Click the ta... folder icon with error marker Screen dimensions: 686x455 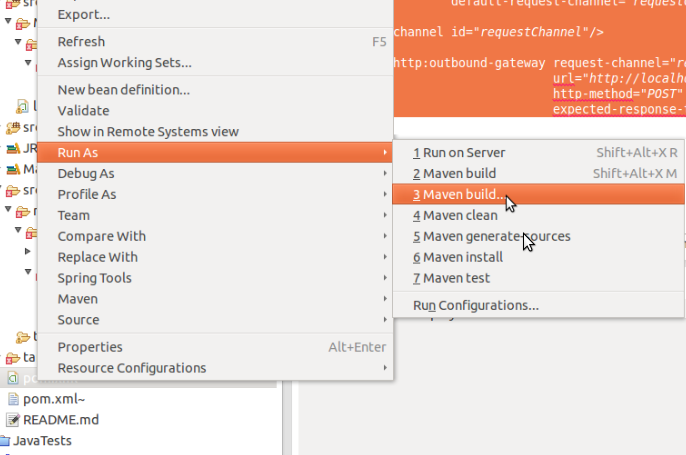tap(13, 358)
